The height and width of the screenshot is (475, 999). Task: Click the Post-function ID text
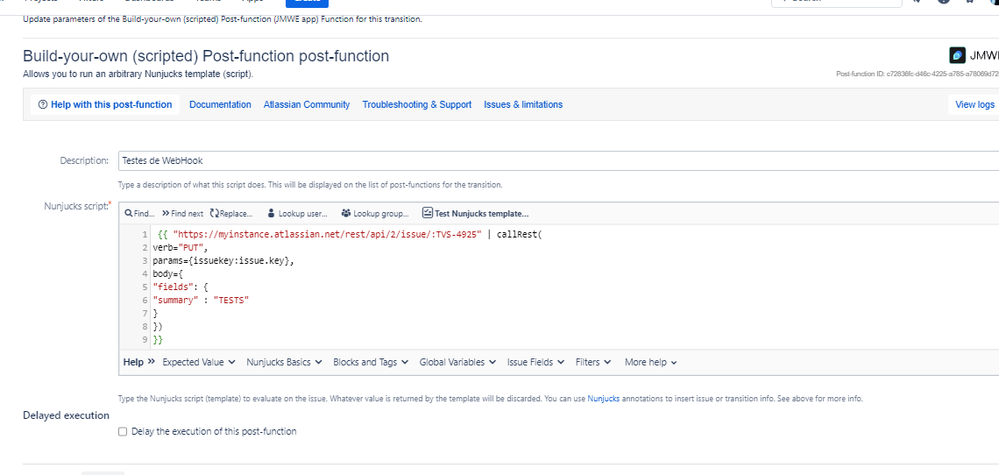point(917,74)
